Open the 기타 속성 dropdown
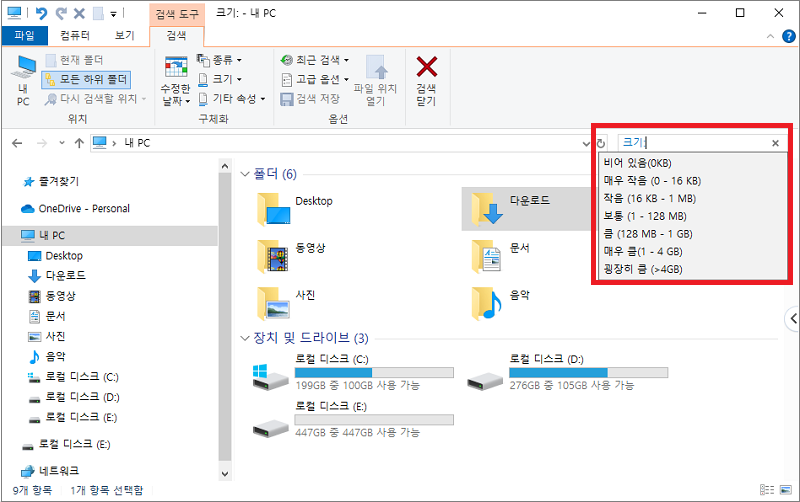The height and width of the screenshot is (502, 800). coord(232,98)
